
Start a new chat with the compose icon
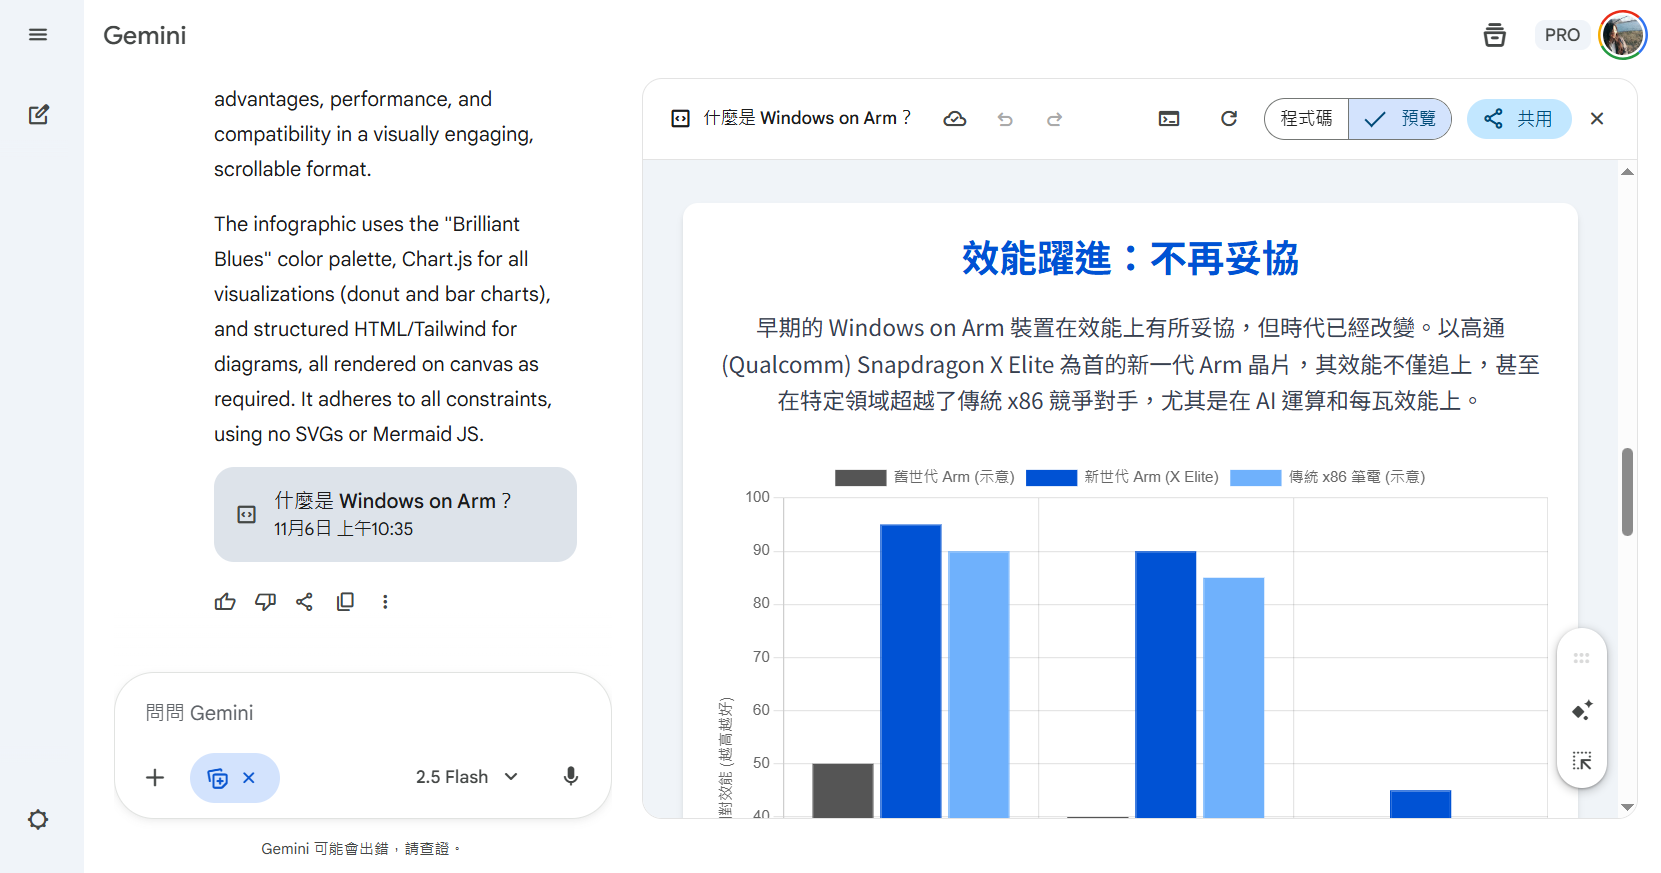(x=38, y=115)
